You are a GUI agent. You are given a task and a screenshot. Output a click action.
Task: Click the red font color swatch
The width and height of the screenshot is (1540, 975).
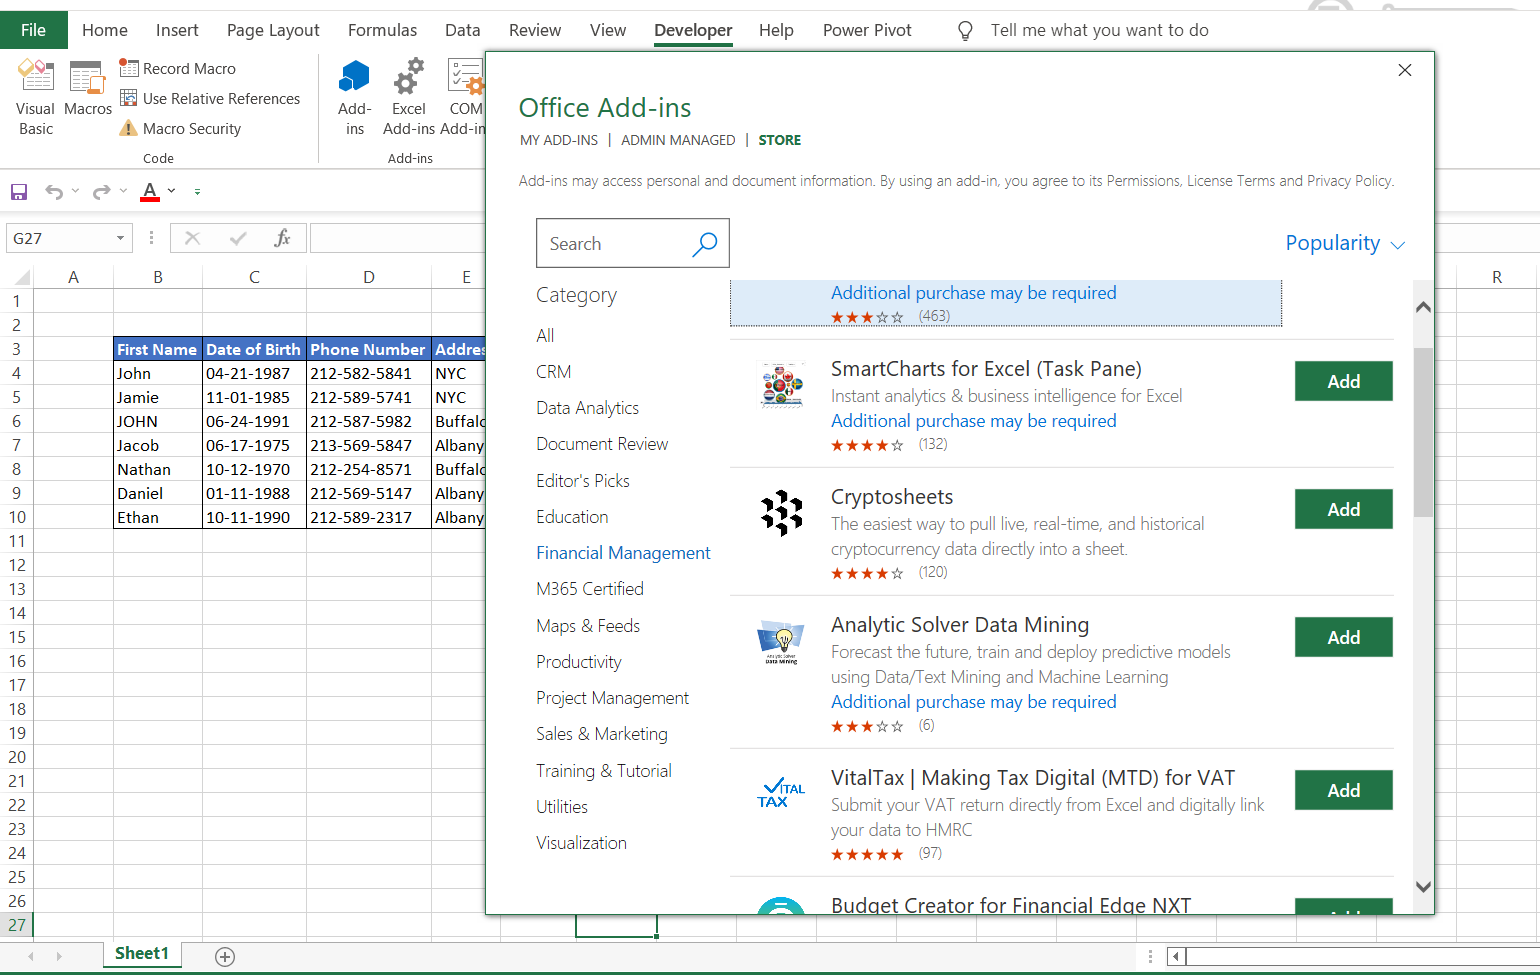point(150,191)
